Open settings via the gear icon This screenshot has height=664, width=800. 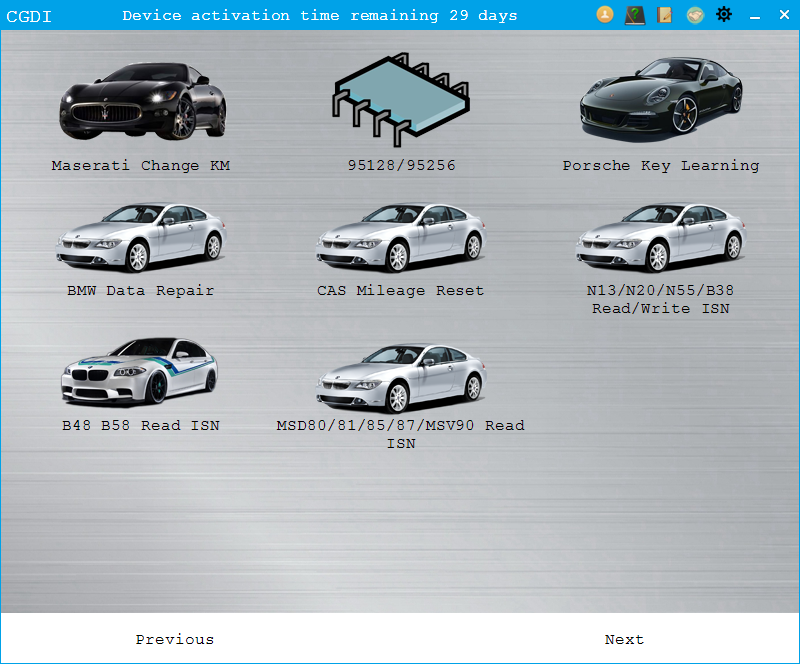(724, 14)
